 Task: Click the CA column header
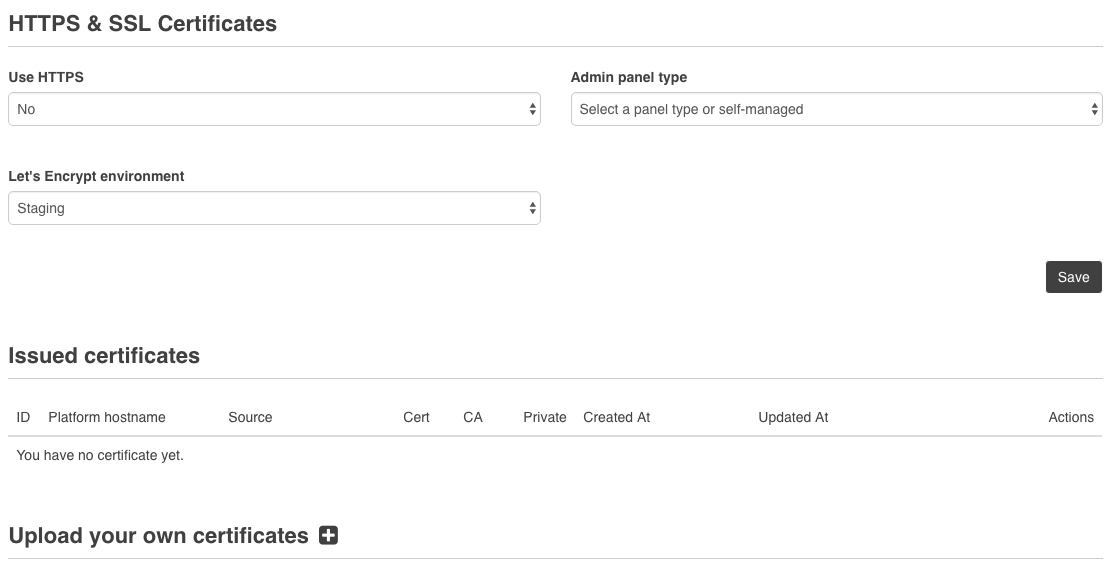point(473,417)
